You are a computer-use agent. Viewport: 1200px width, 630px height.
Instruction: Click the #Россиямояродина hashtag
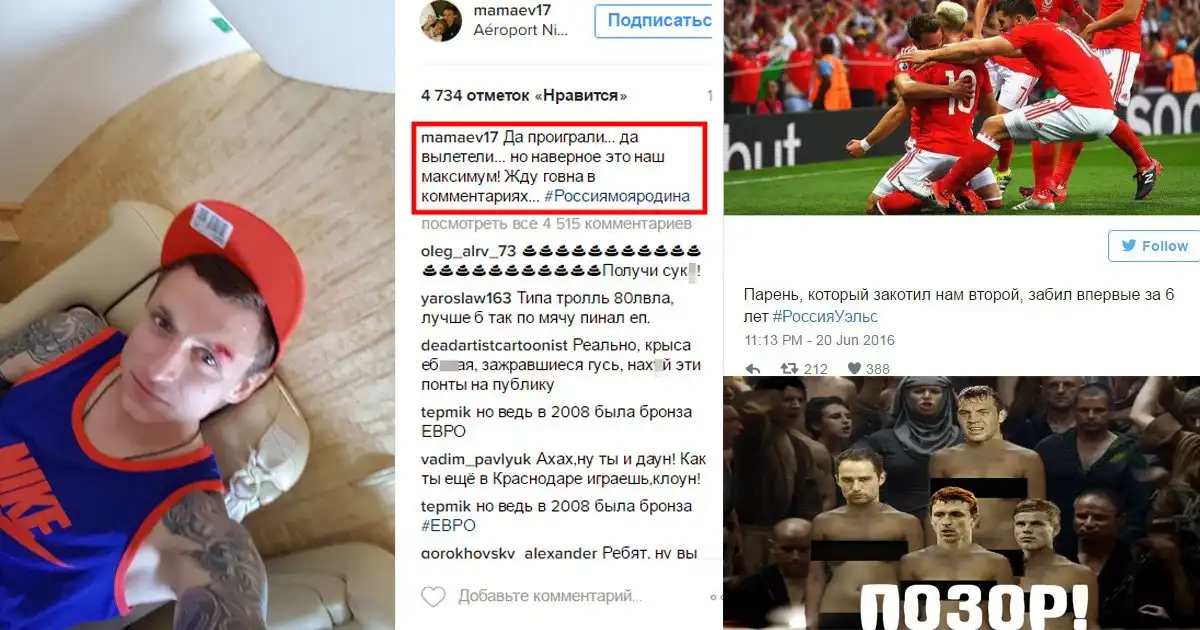tap(624, 196)
